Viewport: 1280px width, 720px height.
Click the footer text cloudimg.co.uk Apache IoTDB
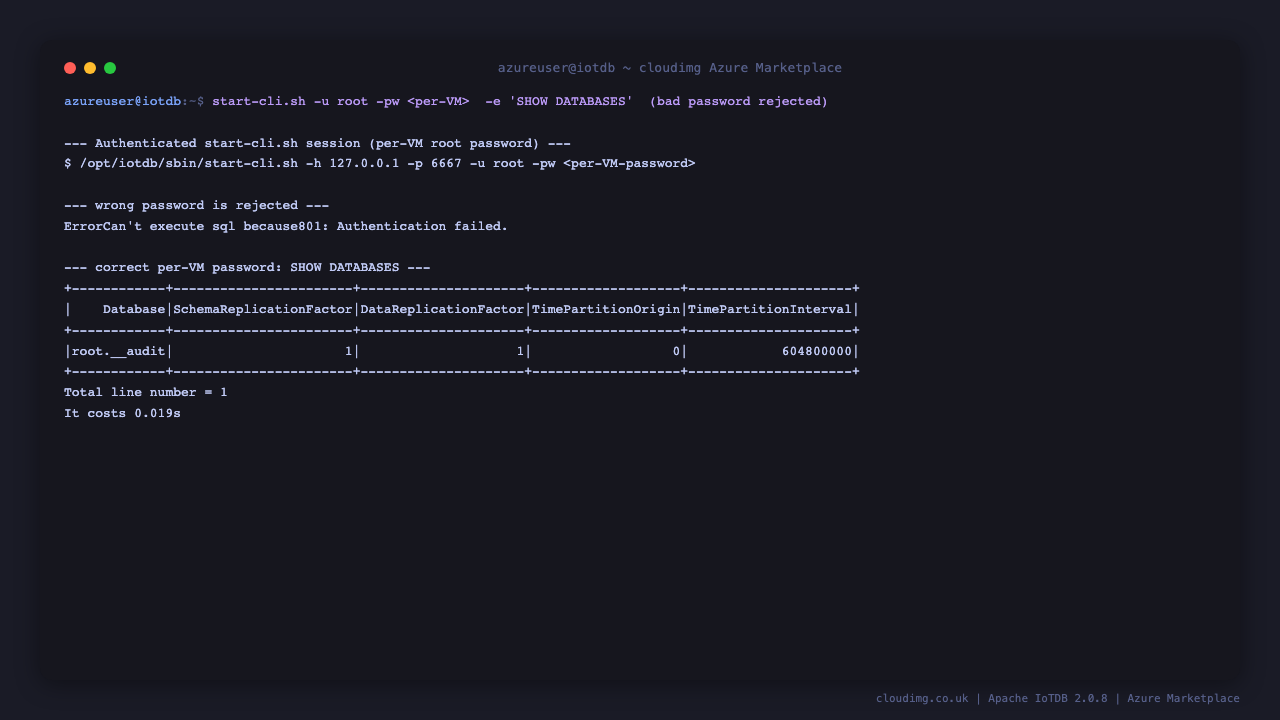point(1058,699)
